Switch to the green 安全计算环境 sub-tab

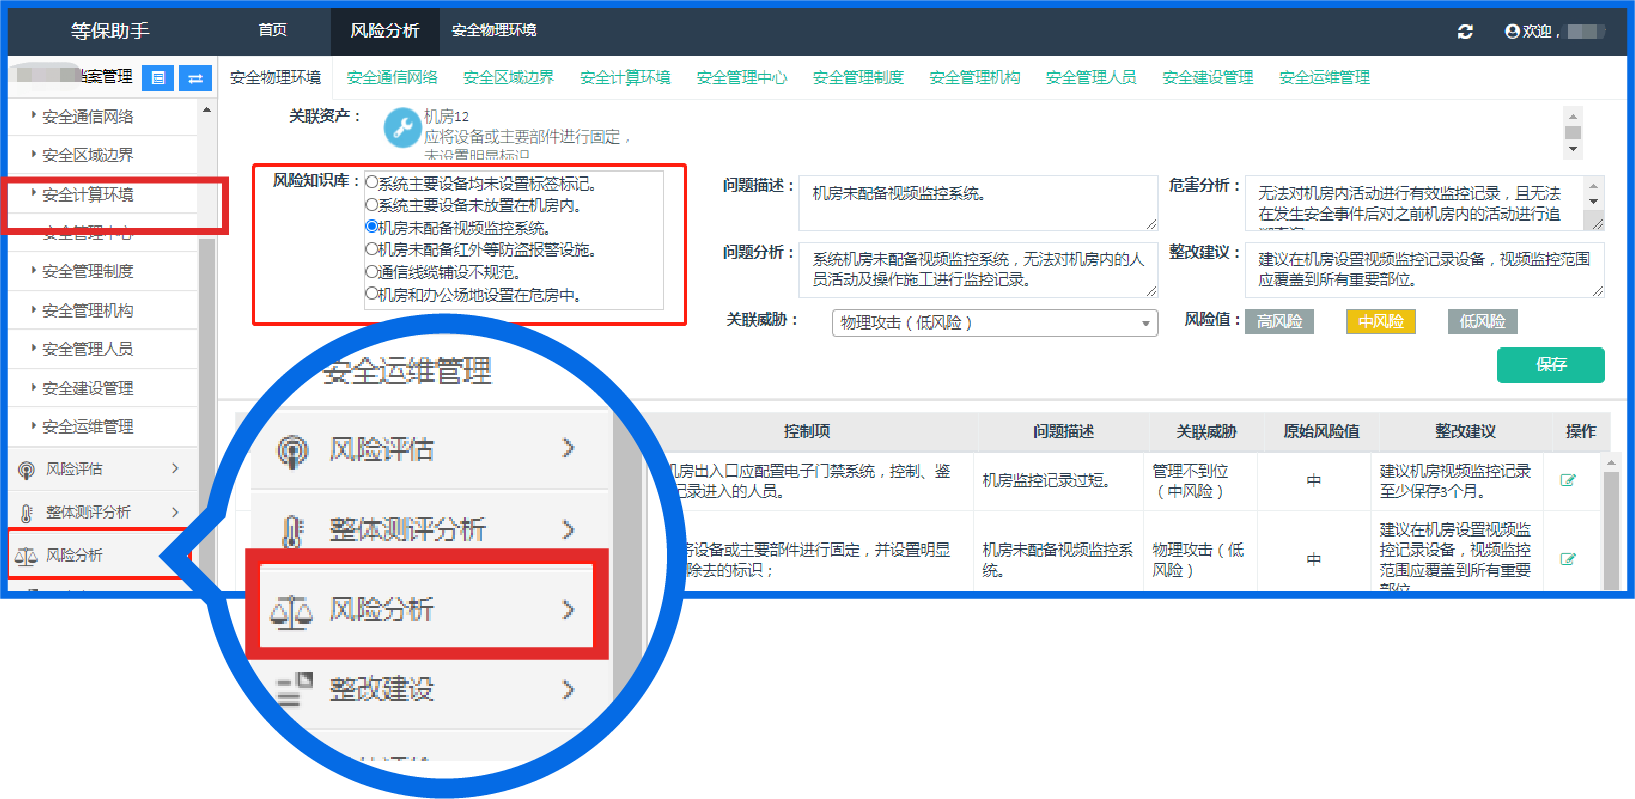pyautogui.click(x=625, y=77)
